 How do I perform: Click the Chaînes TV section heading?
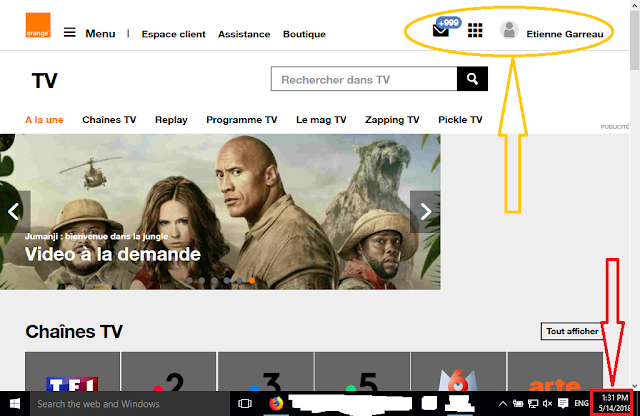74,331
